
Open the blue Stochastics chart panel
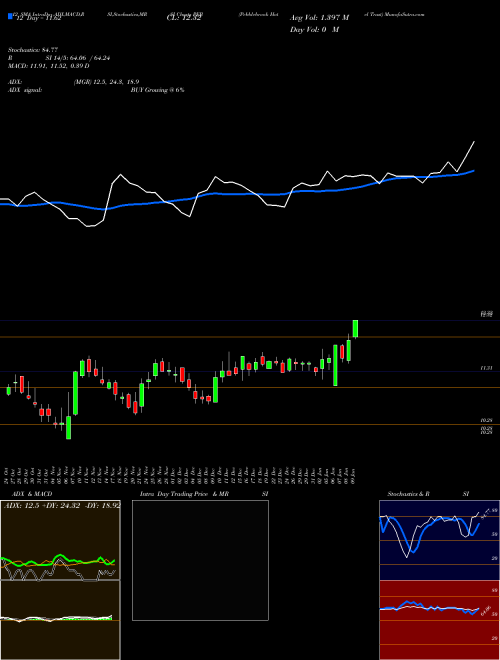coord(439,540)
